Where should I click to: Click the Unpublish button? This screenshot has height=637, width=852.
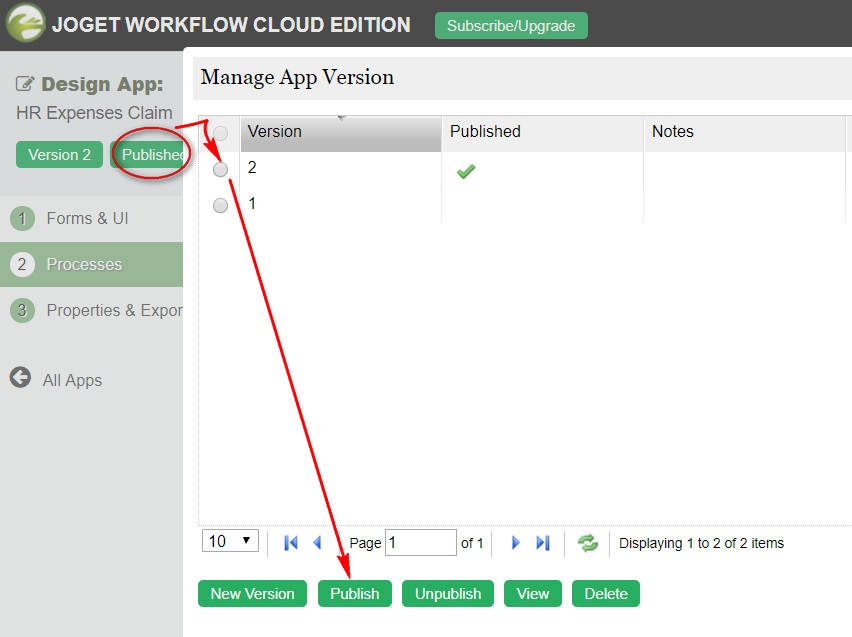(x=448, y=594)
